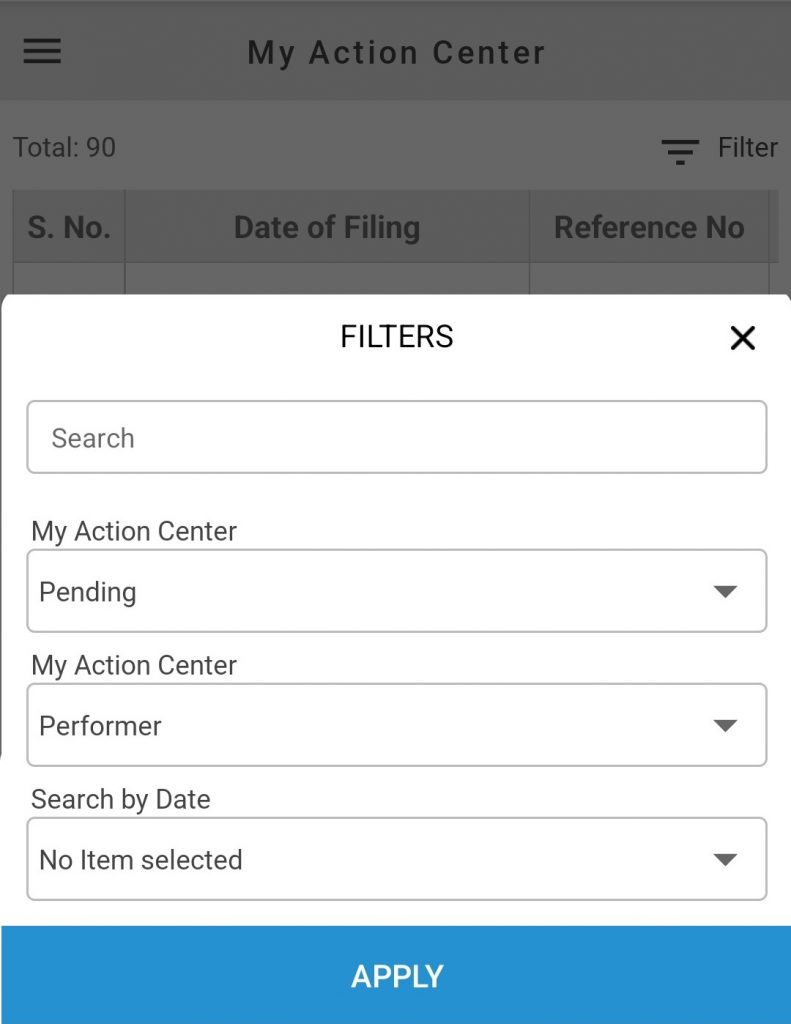Viewport: 791px width, 1024px height.
Task: Focus the Search input field
Action: click(396, 437)
